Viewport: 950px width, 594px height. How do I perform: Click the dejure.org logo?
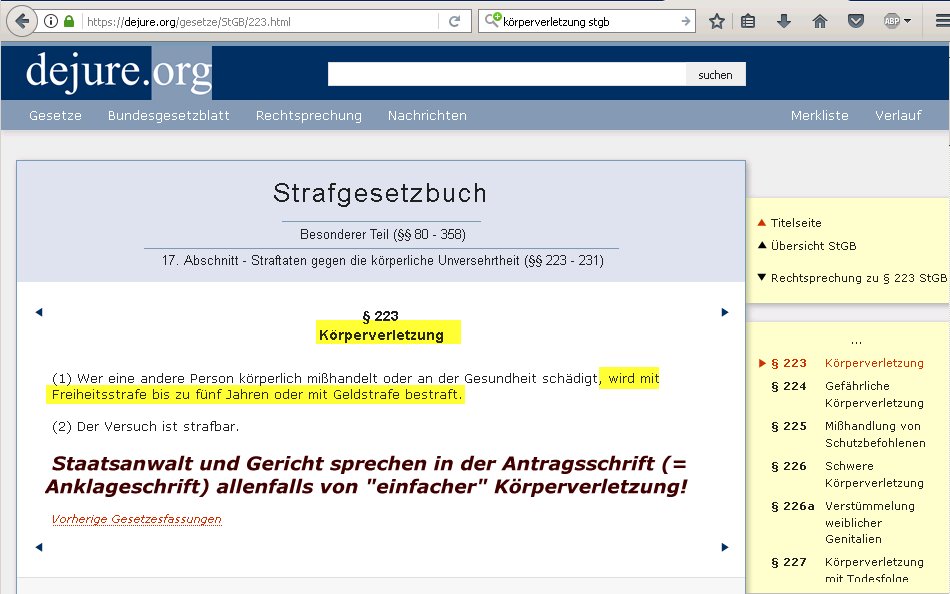pos(118,72)
